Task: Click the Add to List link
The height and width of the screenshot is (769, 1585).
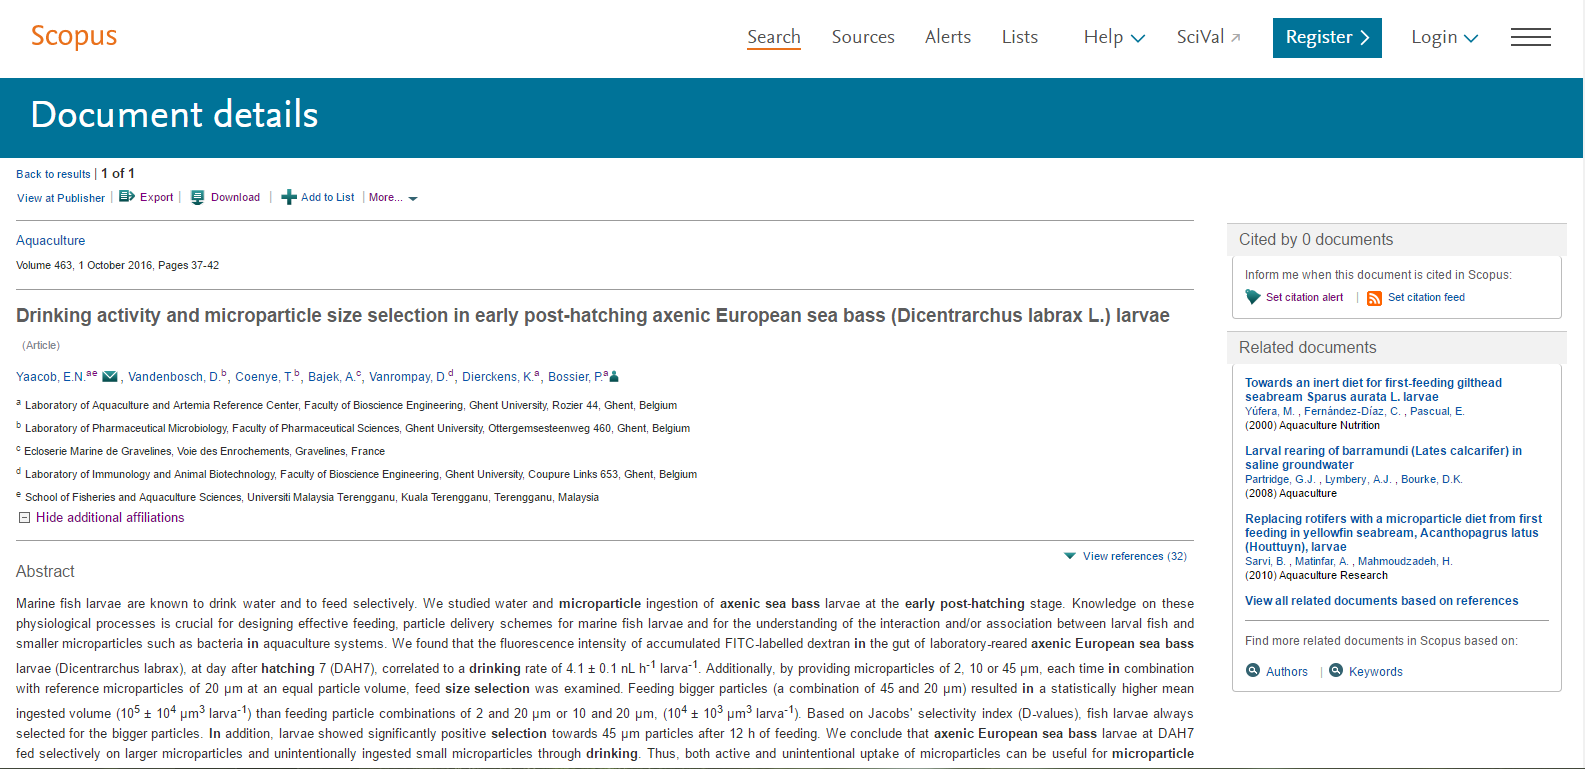Action: click(x=328, y=197)
